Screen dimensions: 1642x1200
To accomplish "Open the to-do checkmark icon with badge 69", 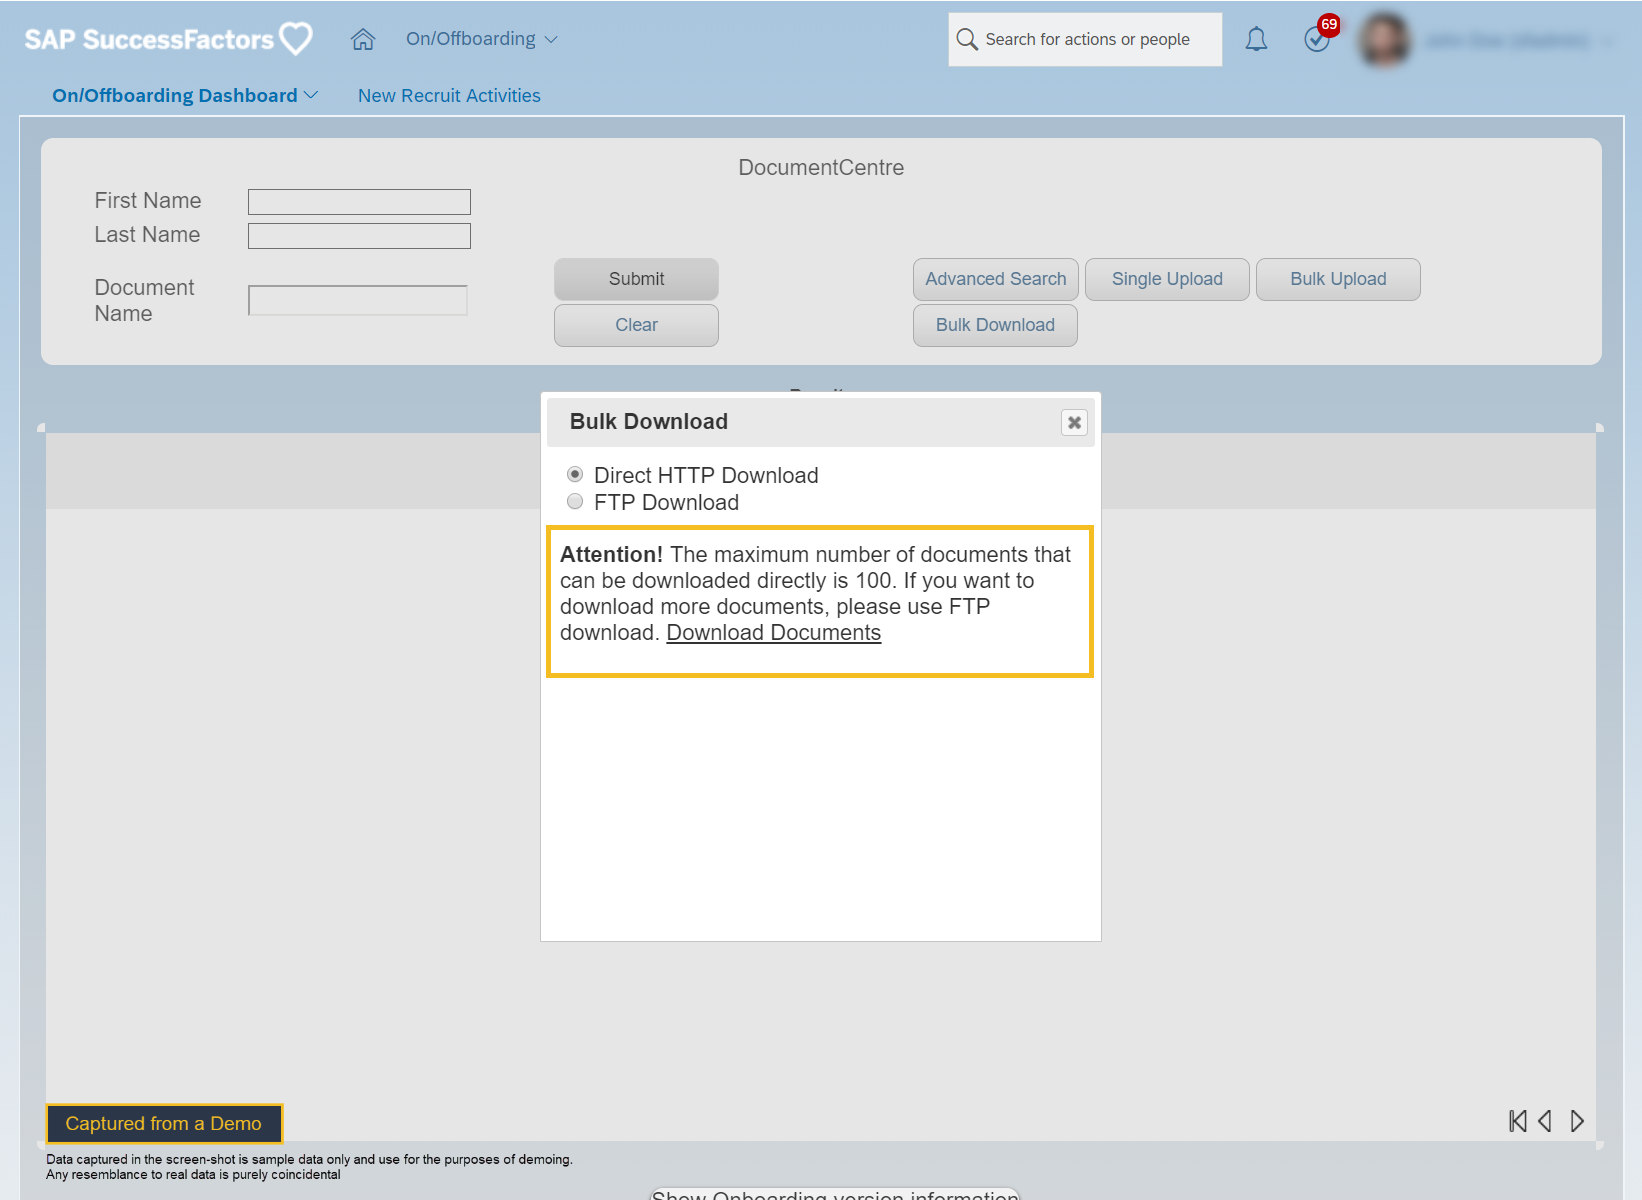I will pyautogui.click(x=1318, y=39).
